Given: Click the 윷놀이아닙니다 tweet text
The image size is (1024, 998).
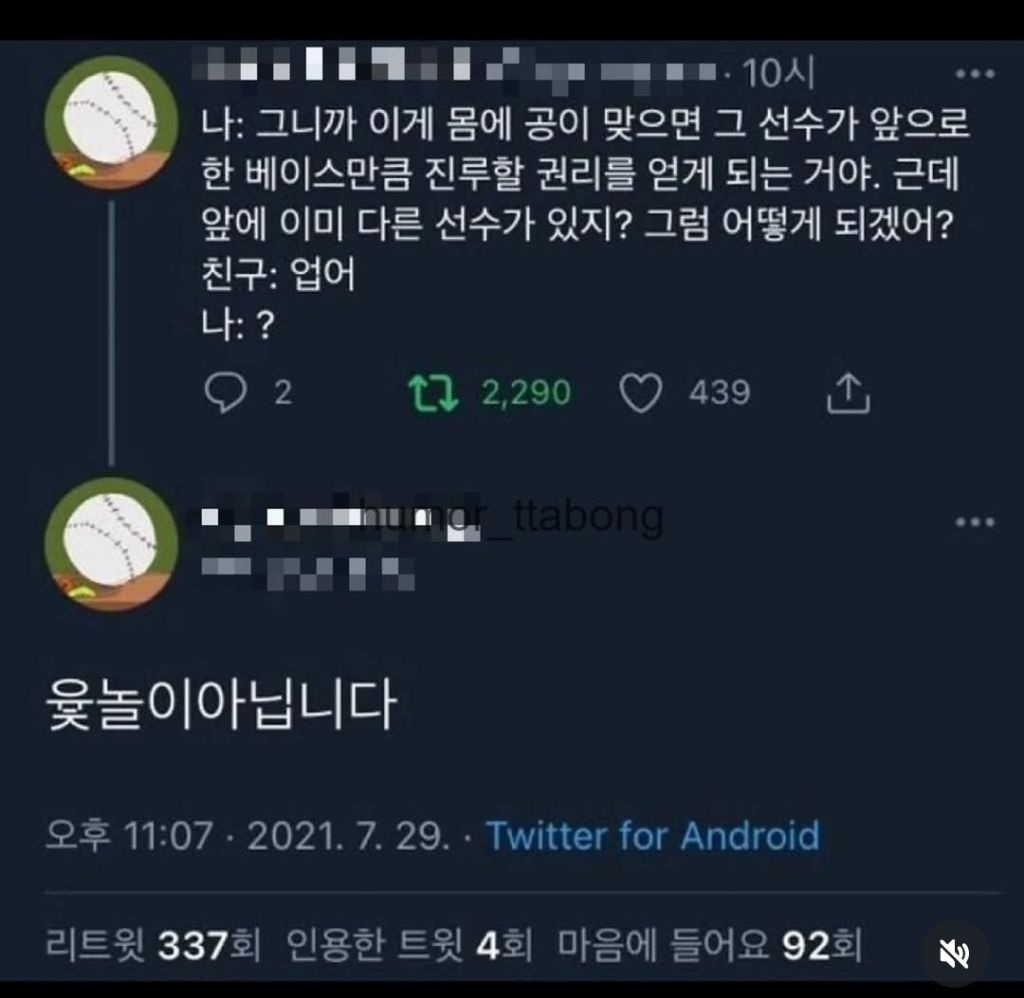Looking at the screenshot, I should pos(223,708).
